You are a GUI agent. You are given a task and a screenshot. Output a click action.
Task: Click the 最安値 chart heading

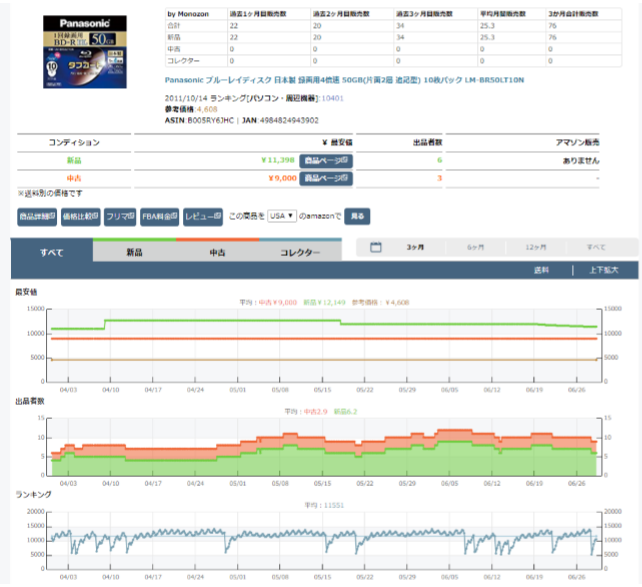26,292
